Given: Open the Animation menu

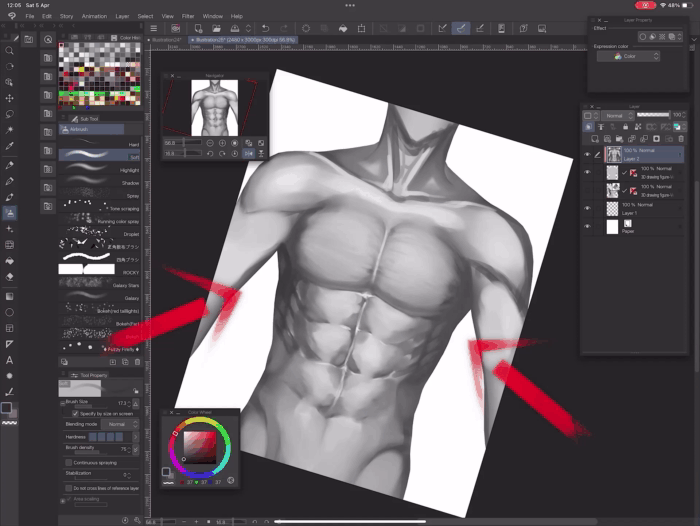Looking at the screenshot, I should tap(94, 16).
